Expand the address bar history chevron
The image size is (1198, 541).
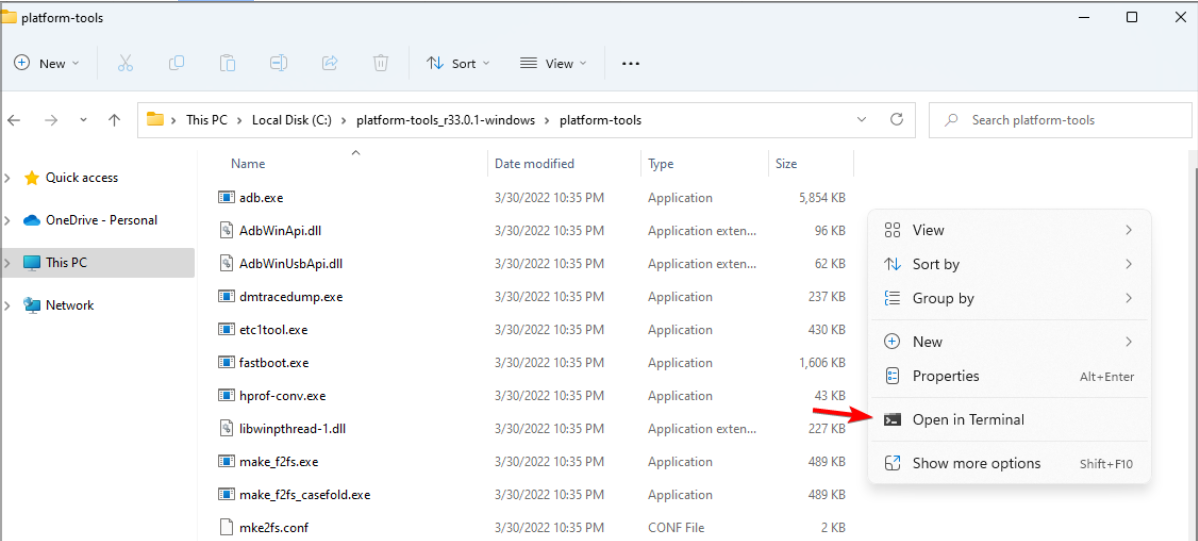click(862, 120)
